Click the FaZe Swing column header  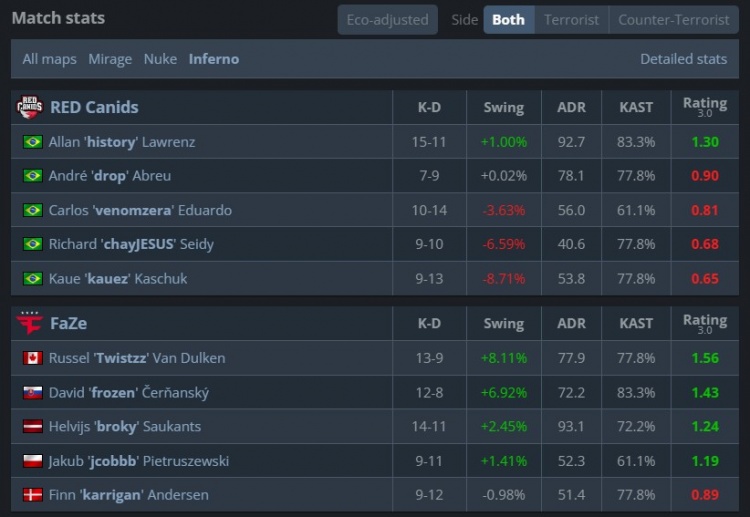pos(503,324)
